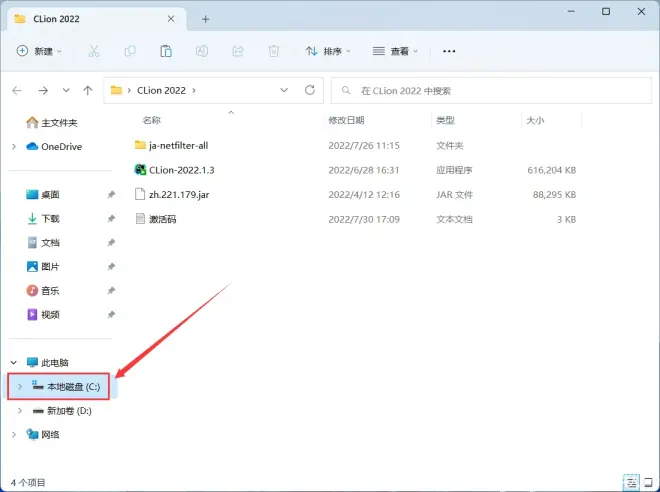Viewport: 660px width, 492px height.
Task: Refresh the CLion 2022 folder
Action: [x=310, y=90]
